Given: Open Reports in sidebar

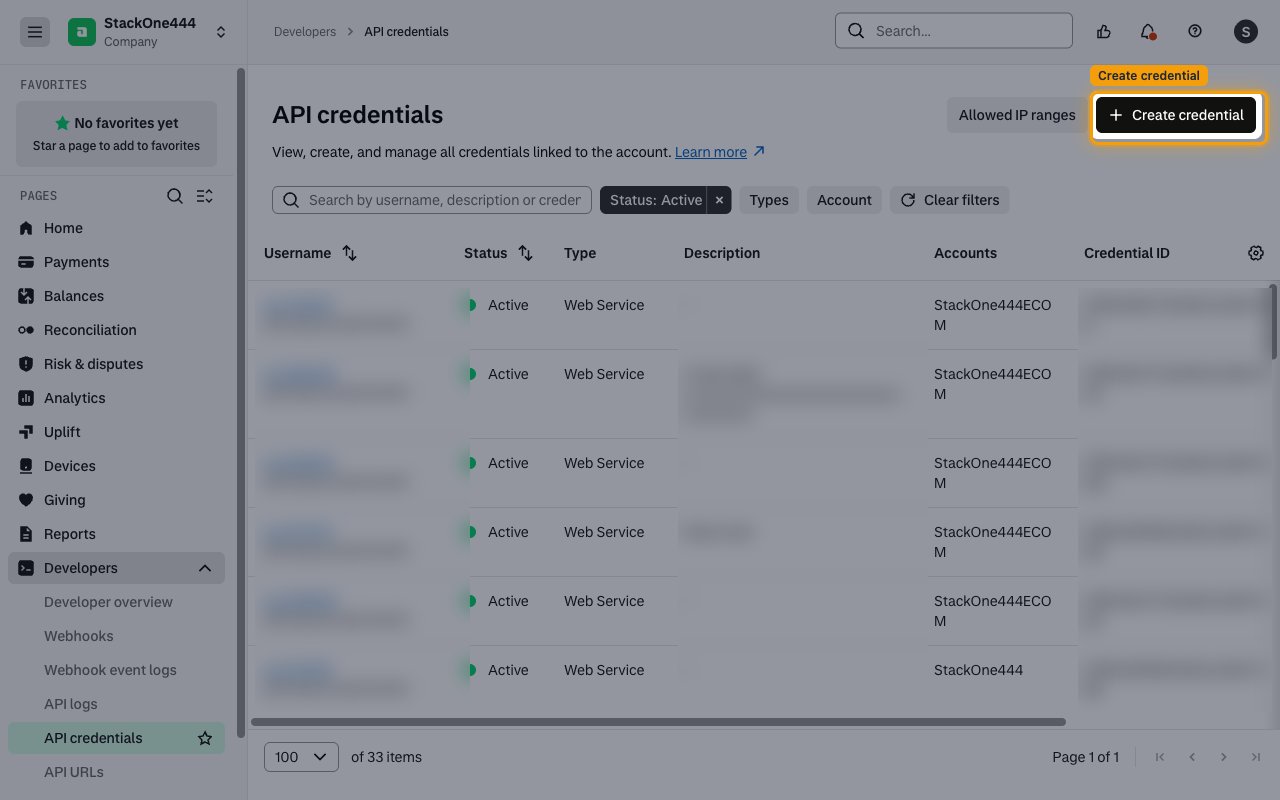Looking at the screenshot, I should click(116, 534).
